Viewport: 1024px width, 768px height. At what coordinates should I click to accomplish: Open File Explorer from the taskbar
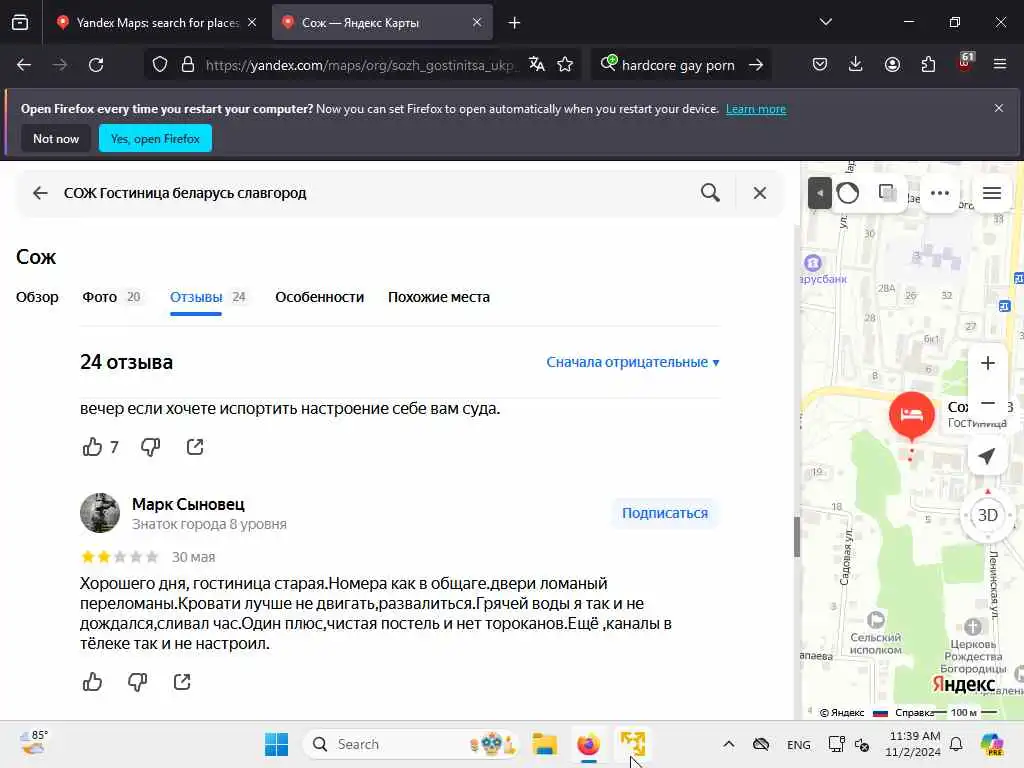(544, 744)
